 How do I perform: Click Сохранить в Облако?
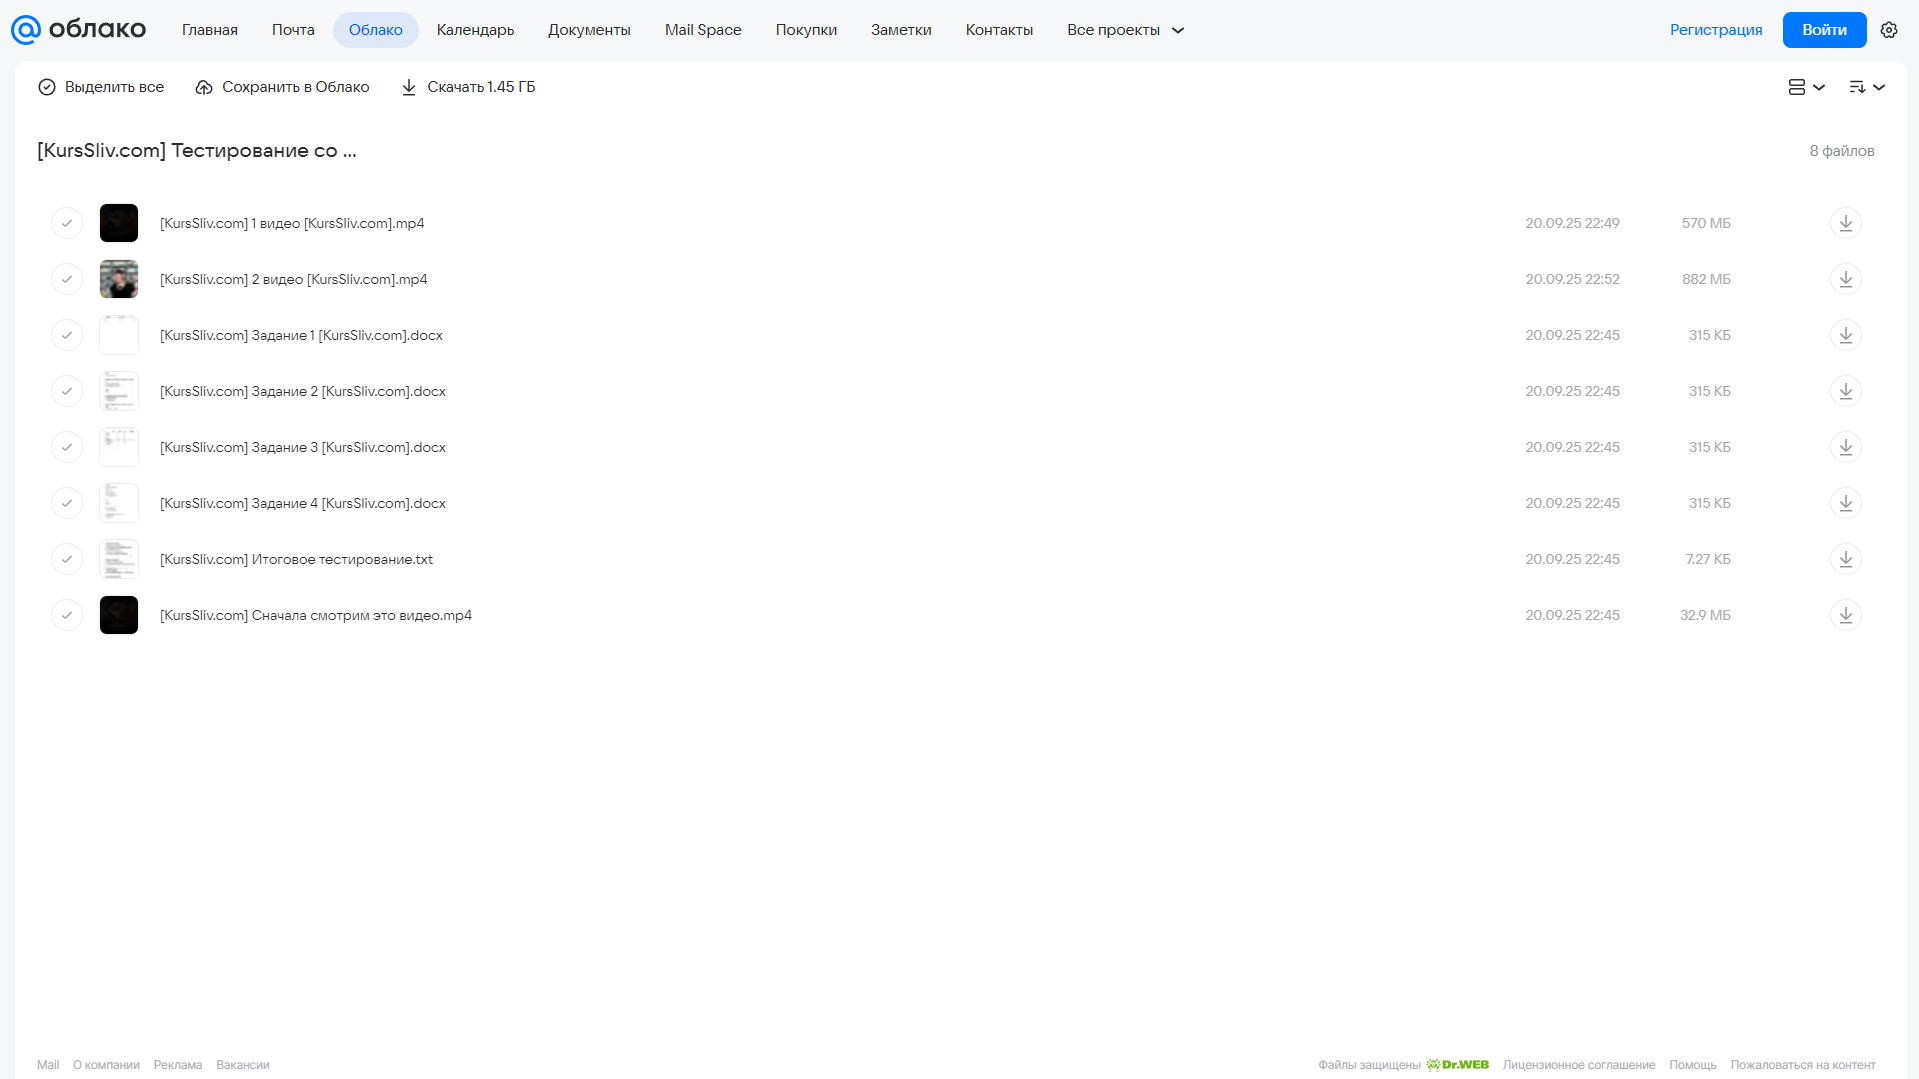point(282,87)
